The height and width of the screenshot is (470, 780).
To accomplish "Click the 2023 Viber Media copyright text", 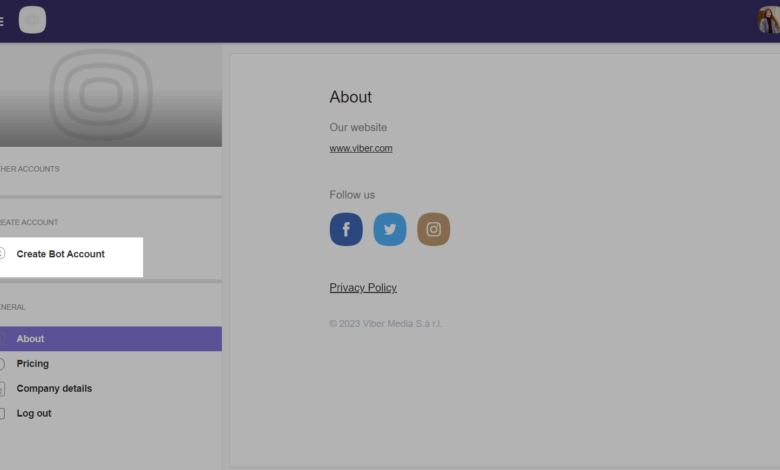I will click(385, 323).
